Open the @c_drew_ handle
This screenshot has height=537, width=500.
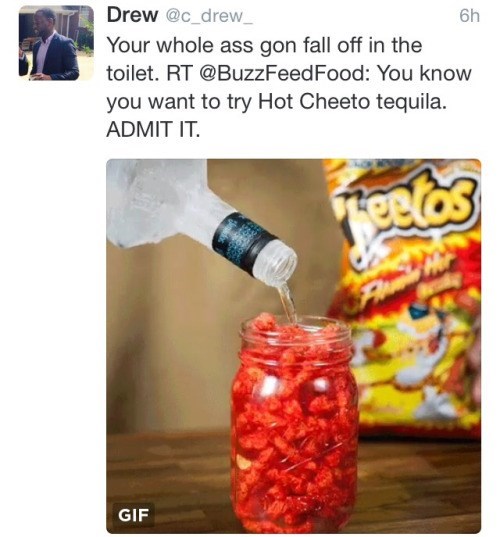coord(209,16)
